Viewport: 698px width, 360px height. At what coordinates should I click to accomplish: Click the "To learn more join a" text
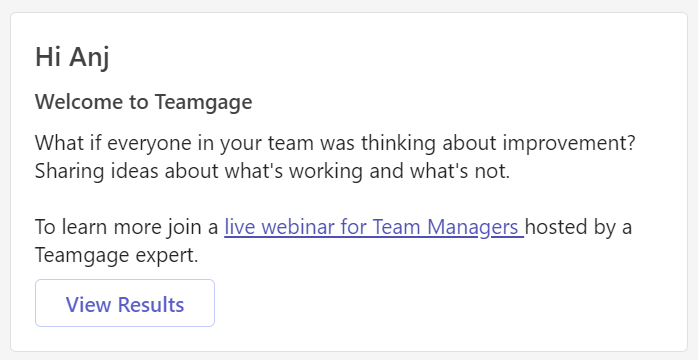(x=127, y=227)
